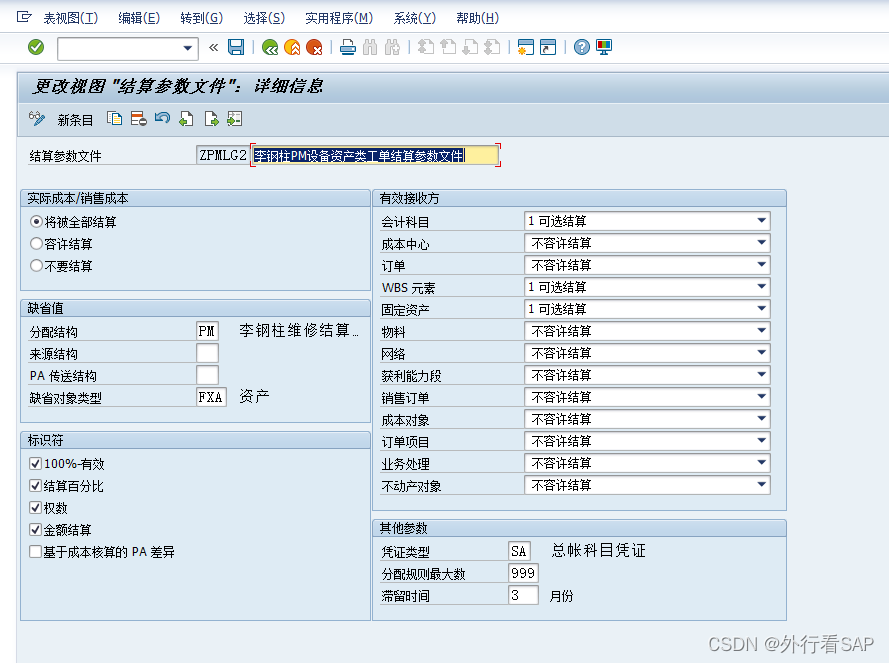The width and height of the screenshot is (889, 663).
Task: Click the Find Next binoculars icon
Action: click(x=392, y=47)
